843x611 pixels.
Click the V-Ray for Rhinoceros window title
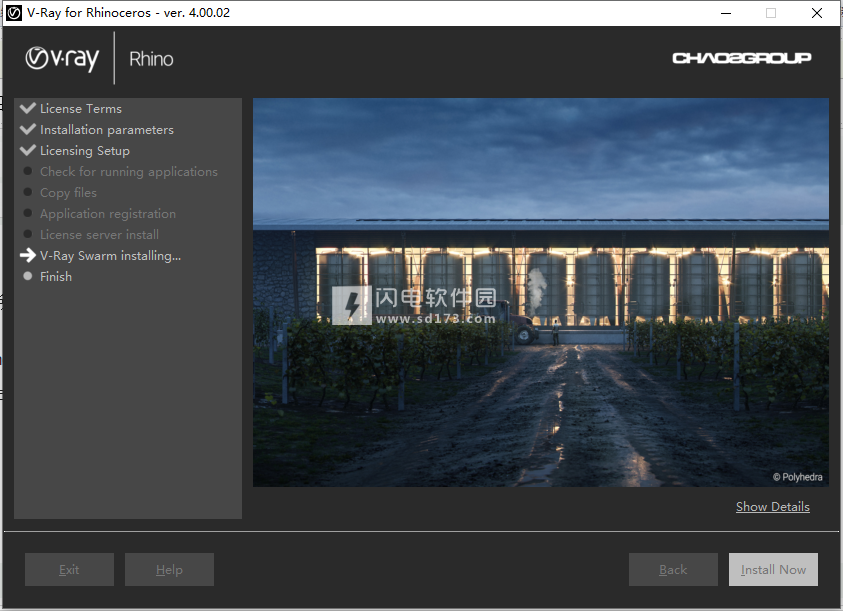pyautogui.click(x=128, y=12)
